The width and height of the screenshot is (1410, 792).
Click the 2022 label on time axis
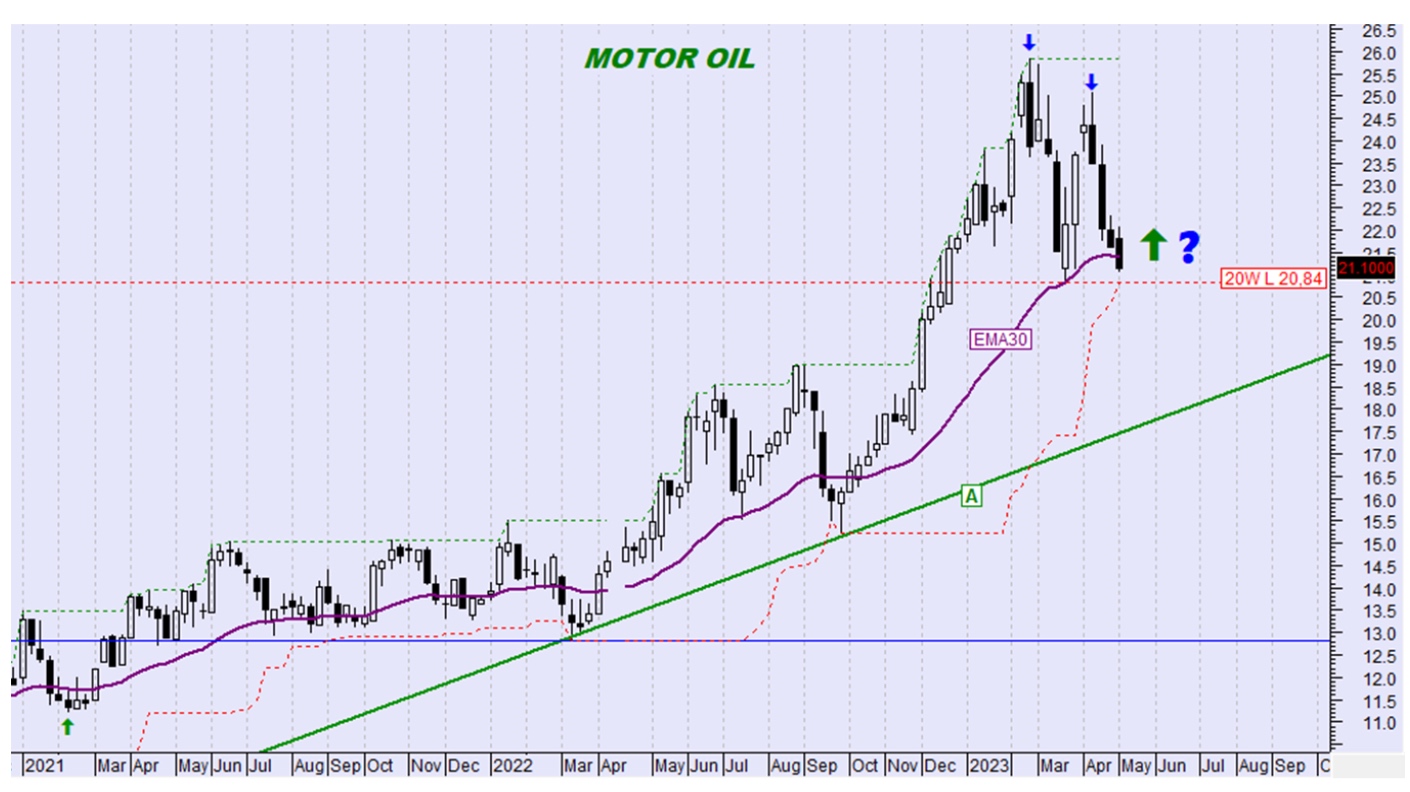[514, 766]
